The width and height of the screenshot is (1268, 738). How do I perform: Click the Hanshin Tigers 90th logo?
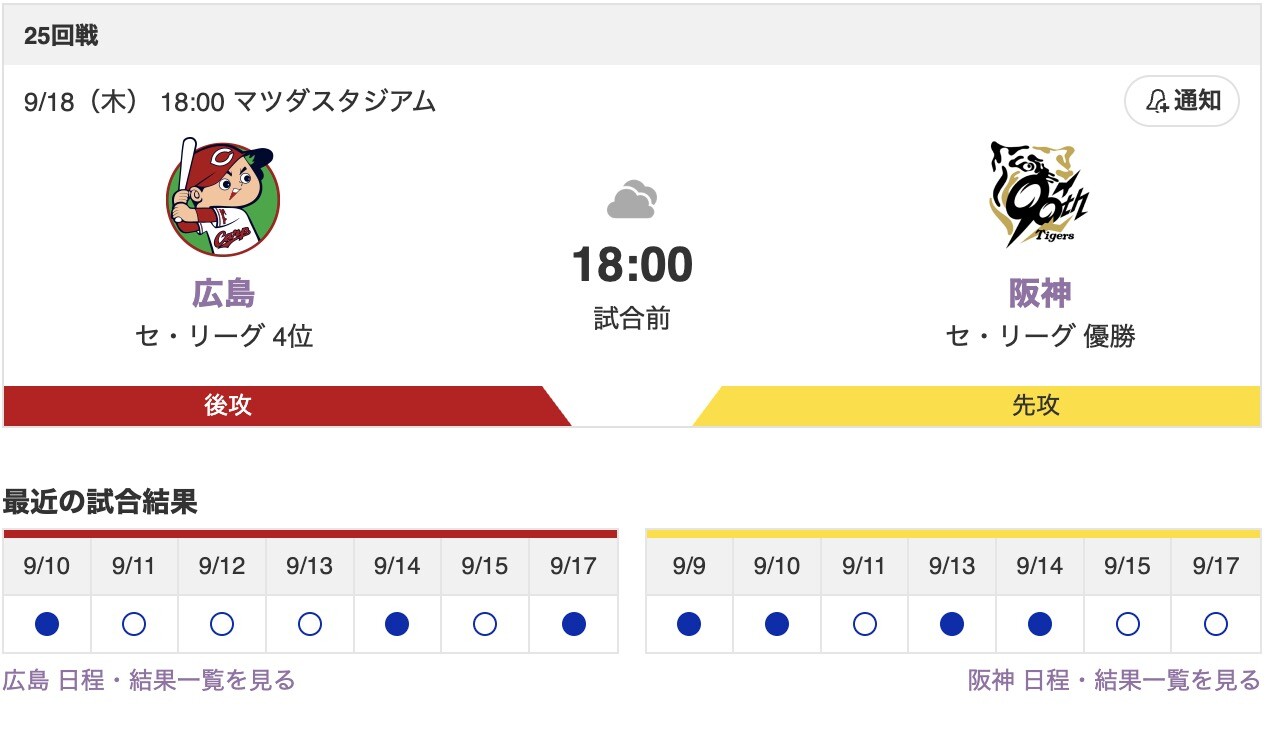[x=1039, y=195]
